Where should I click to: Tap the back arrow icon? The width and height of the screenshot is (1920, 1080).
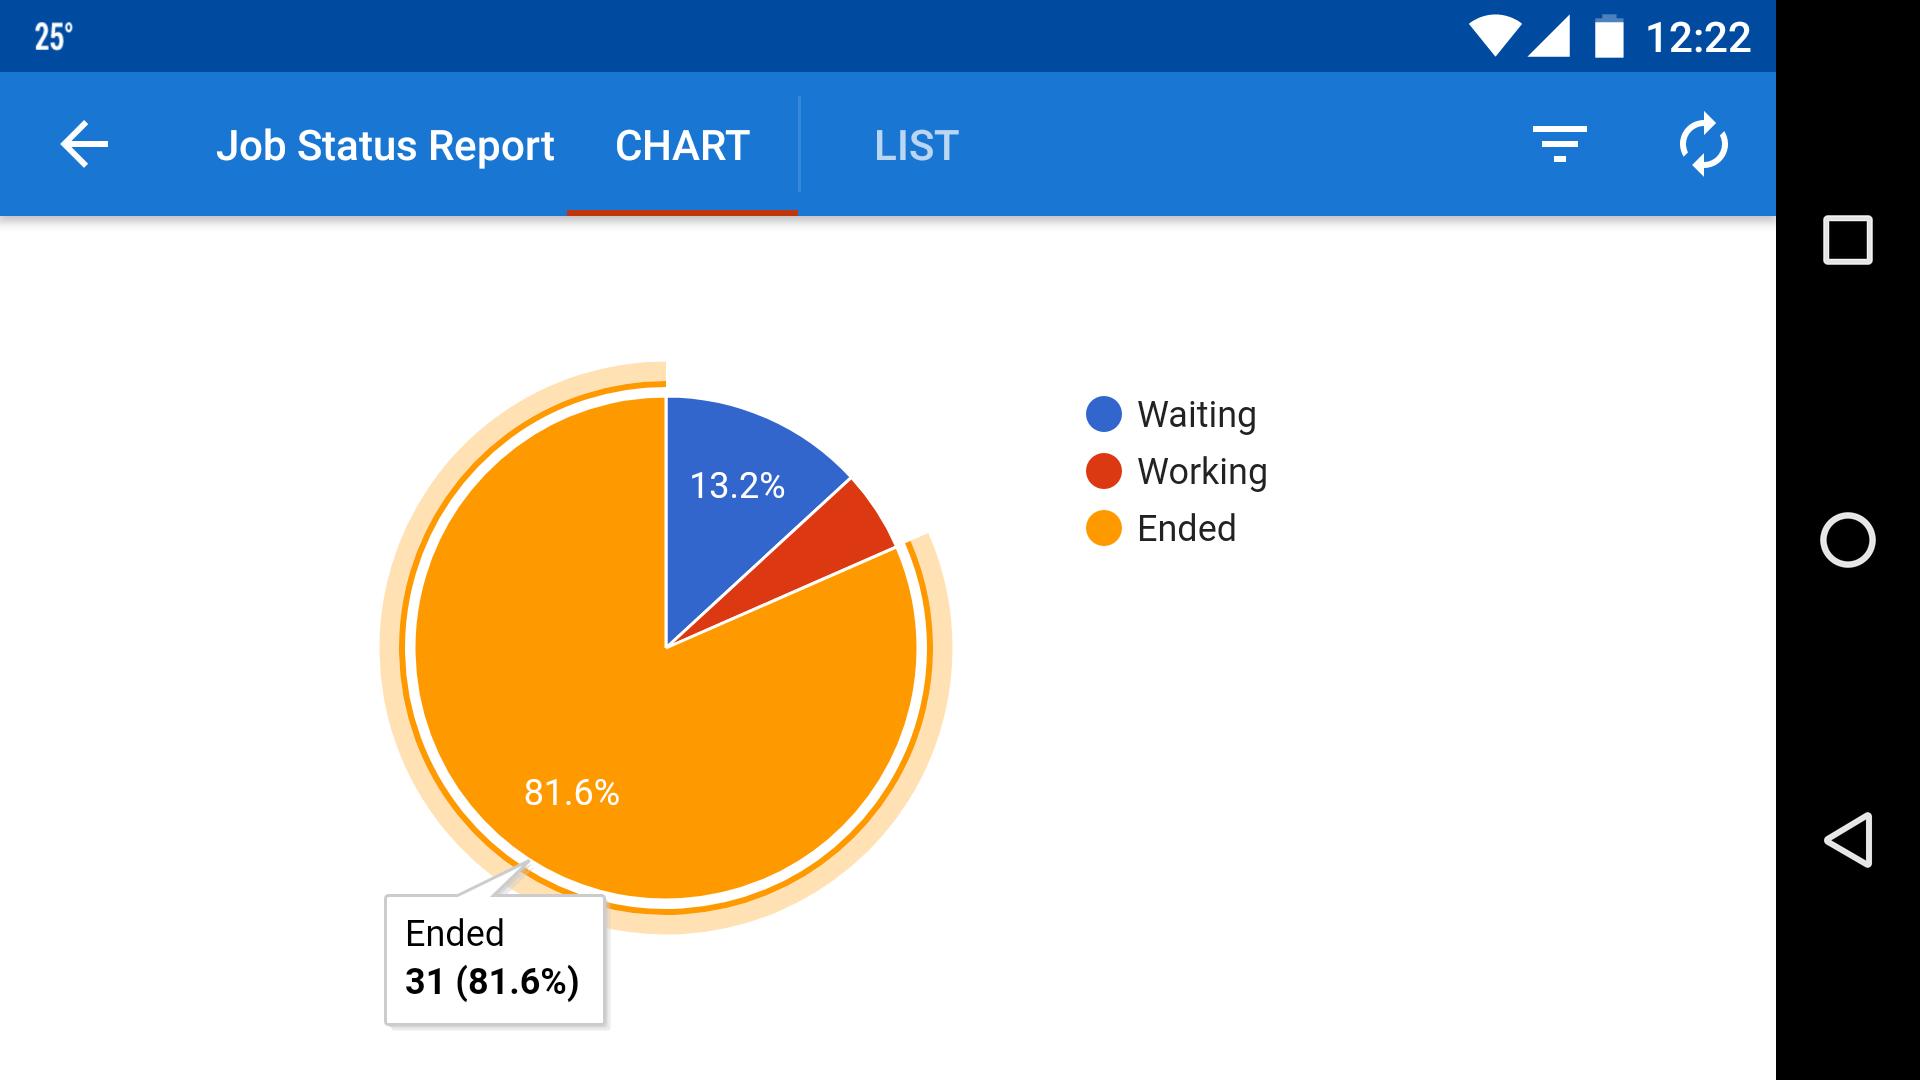click(x=84, y=145)
